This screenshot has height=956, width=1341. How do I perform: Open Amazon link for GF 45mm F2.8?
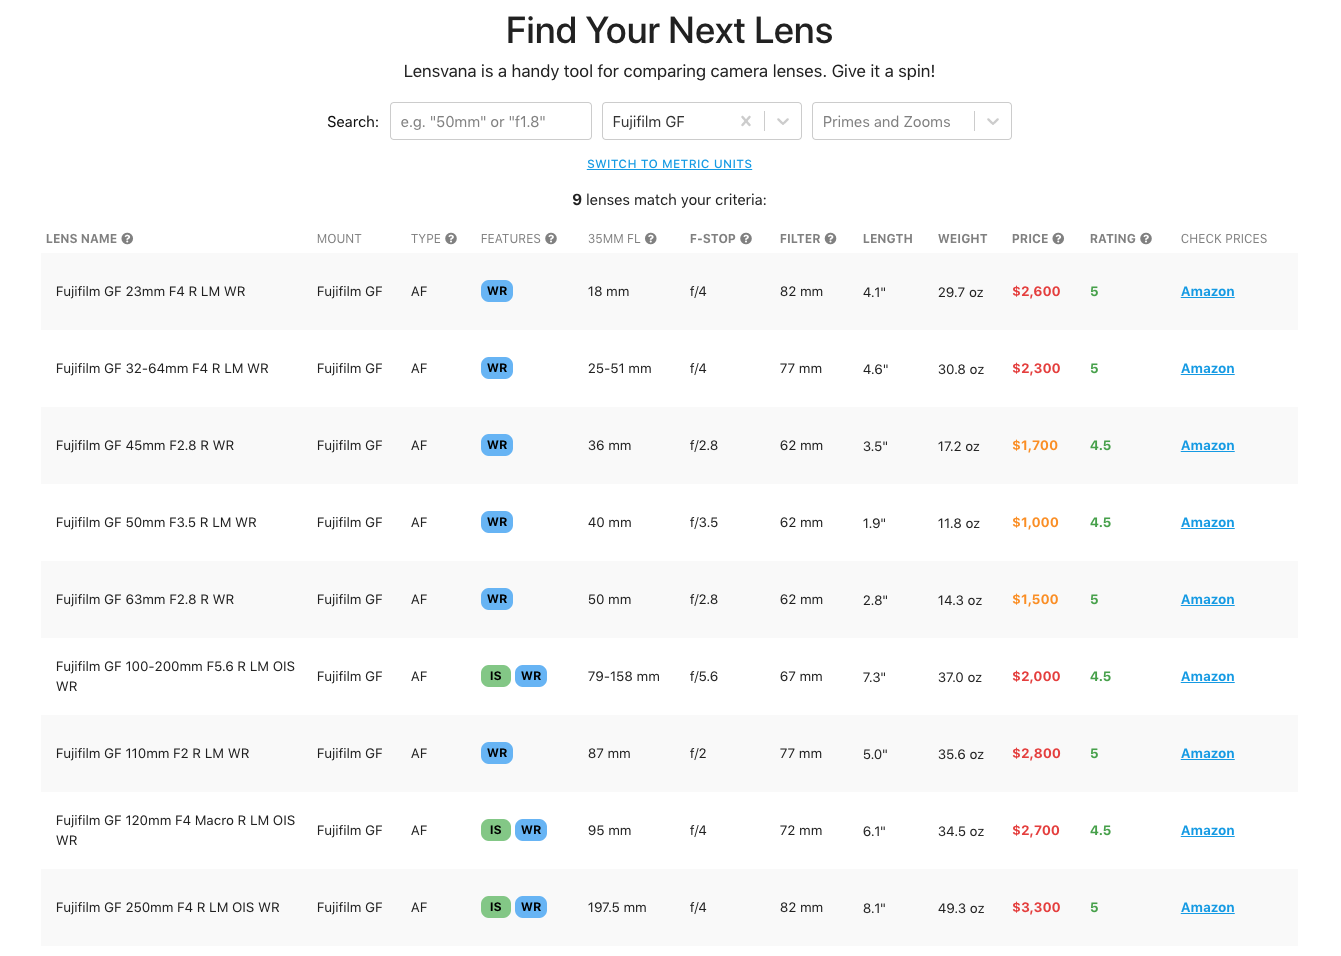point(1207,445)
